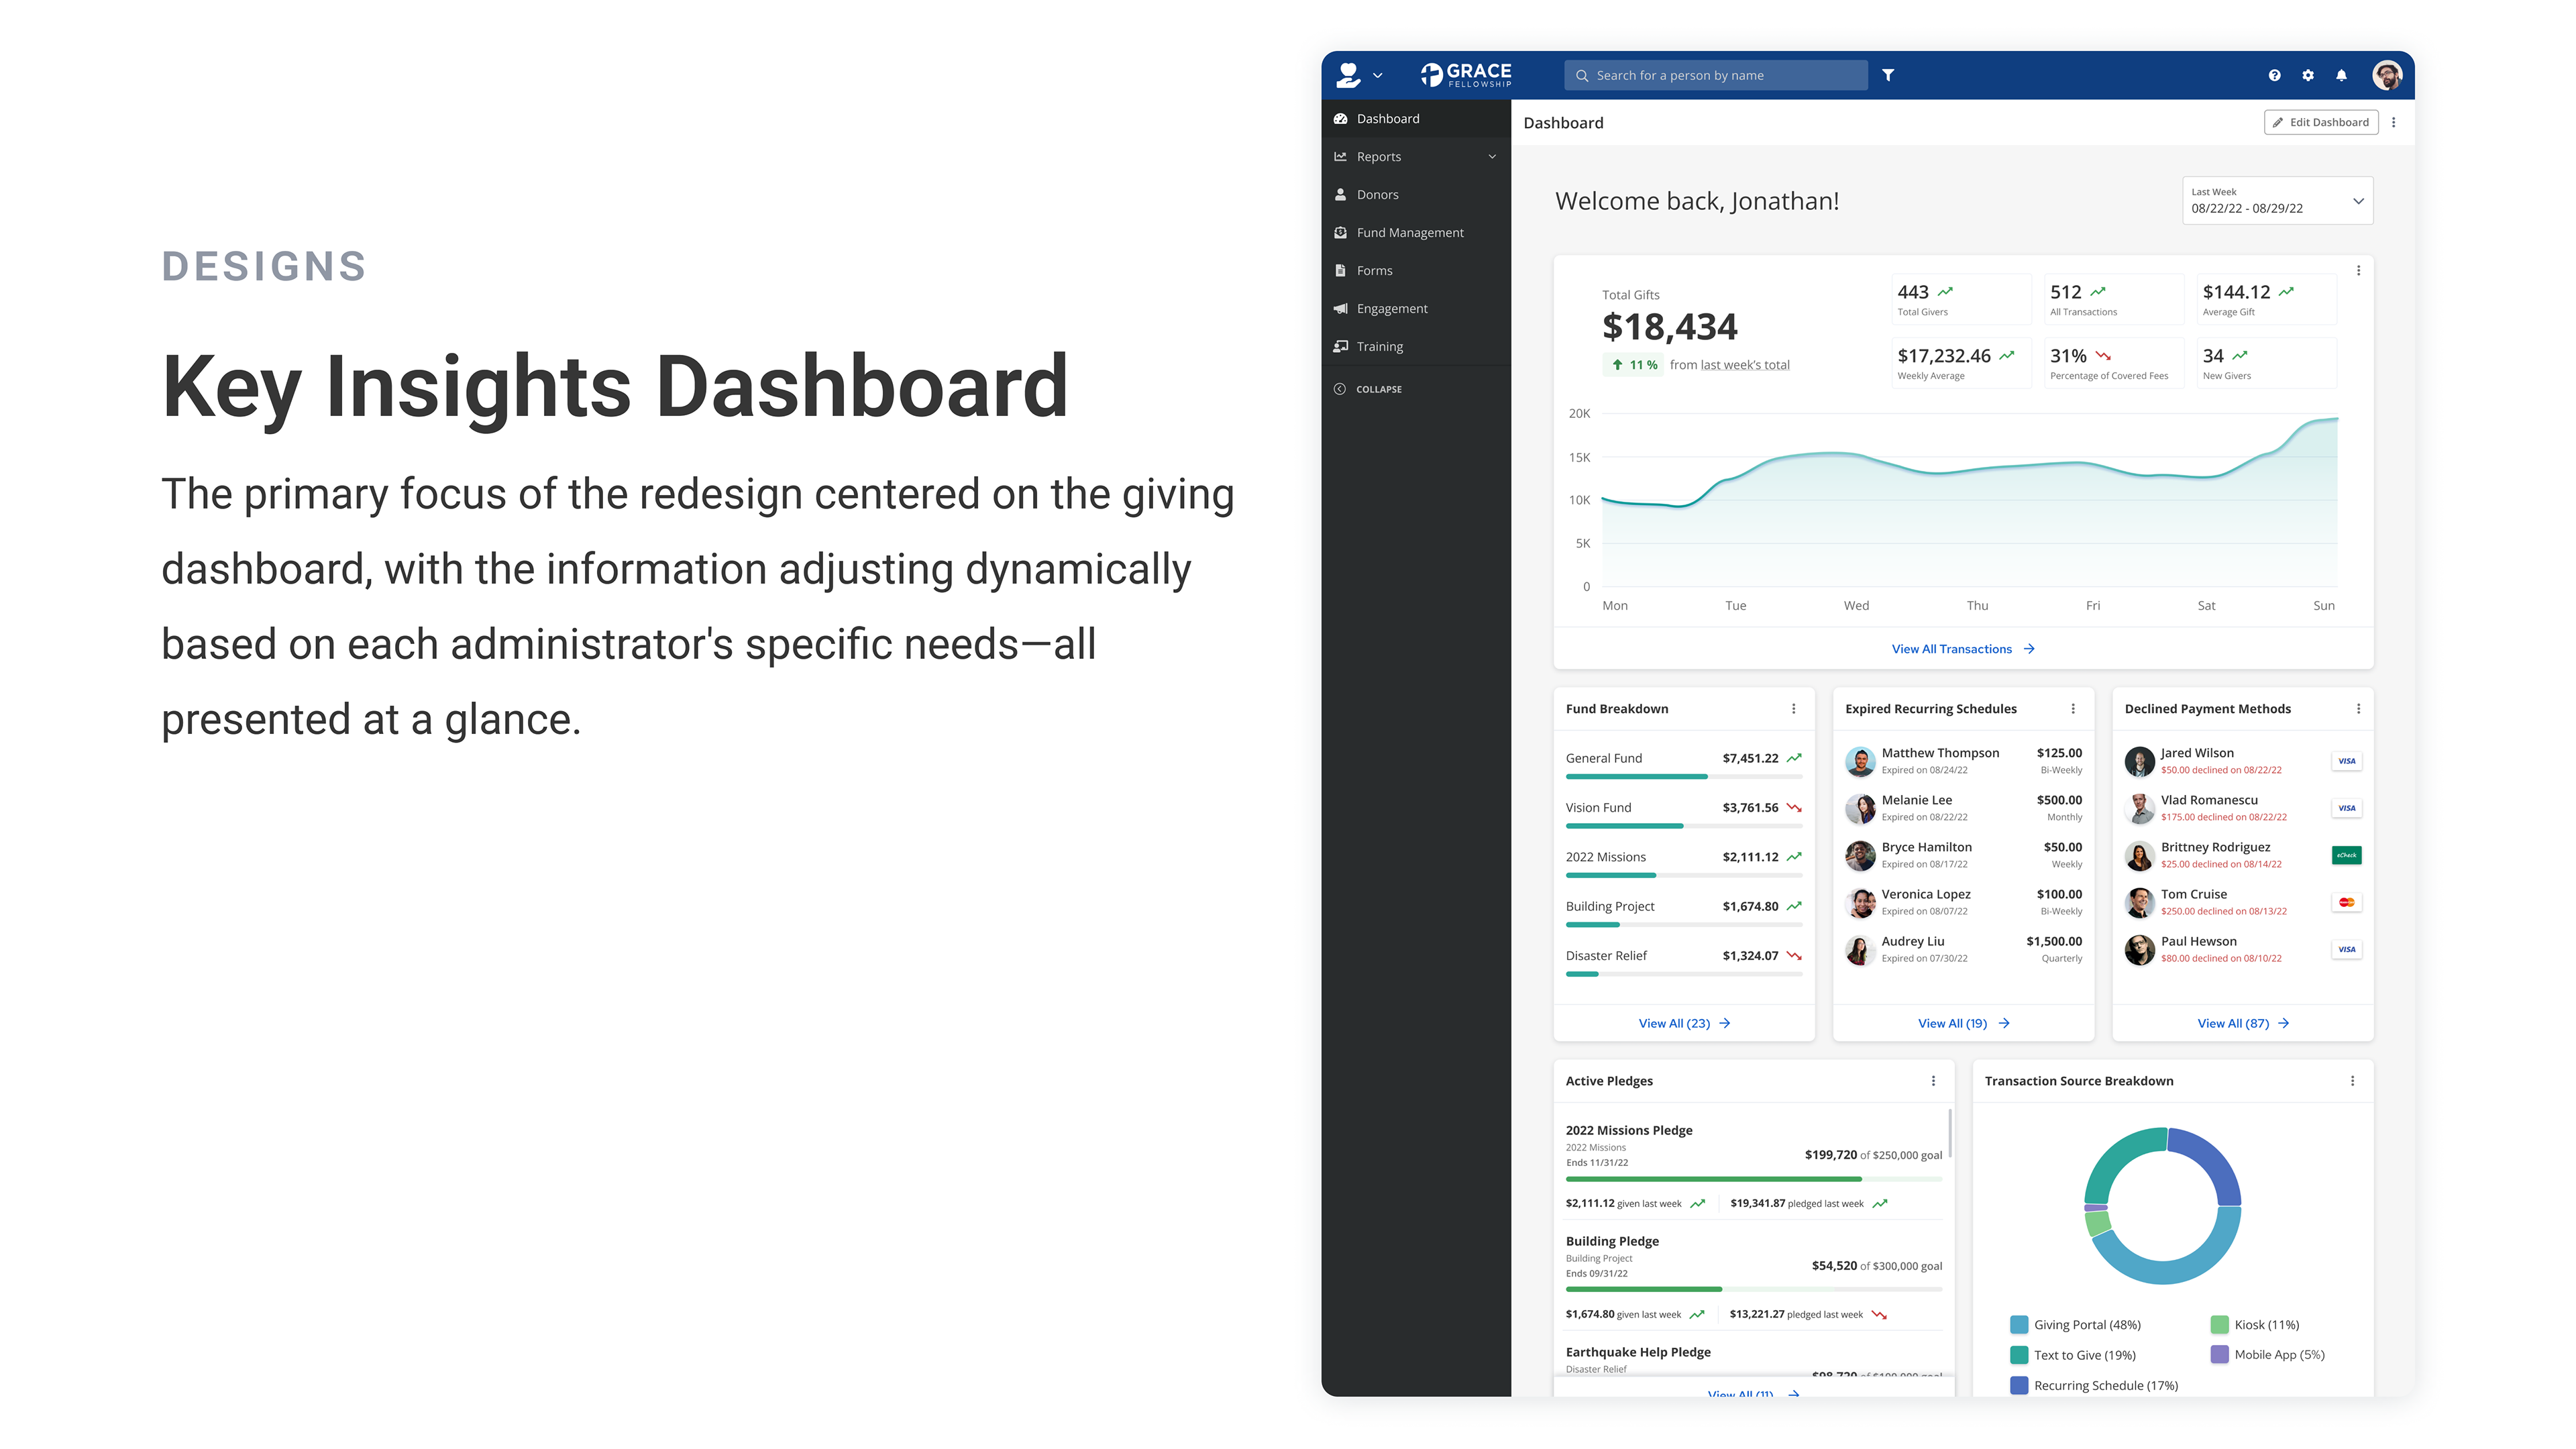Expand the Reports submenu chevron
Screen dimensions: 2576x1449
1492,157
